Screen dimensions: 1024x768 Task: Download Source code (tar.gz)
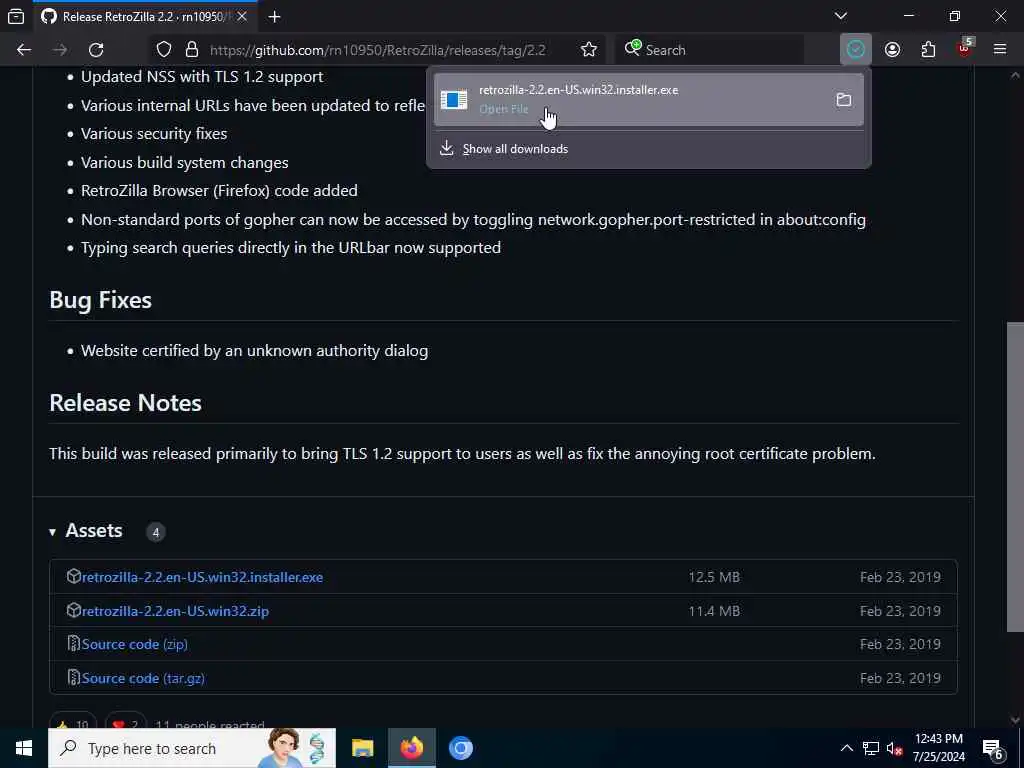[x=143, y=679]
